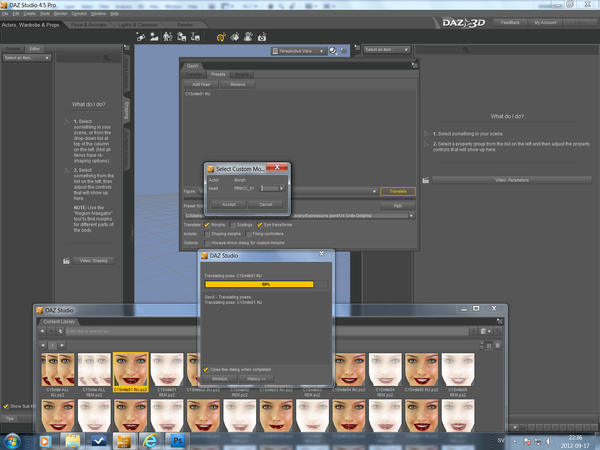600x450 pixels.
Task: Click back arrow in Content Library browser
Action: click(x=42, y=331)
